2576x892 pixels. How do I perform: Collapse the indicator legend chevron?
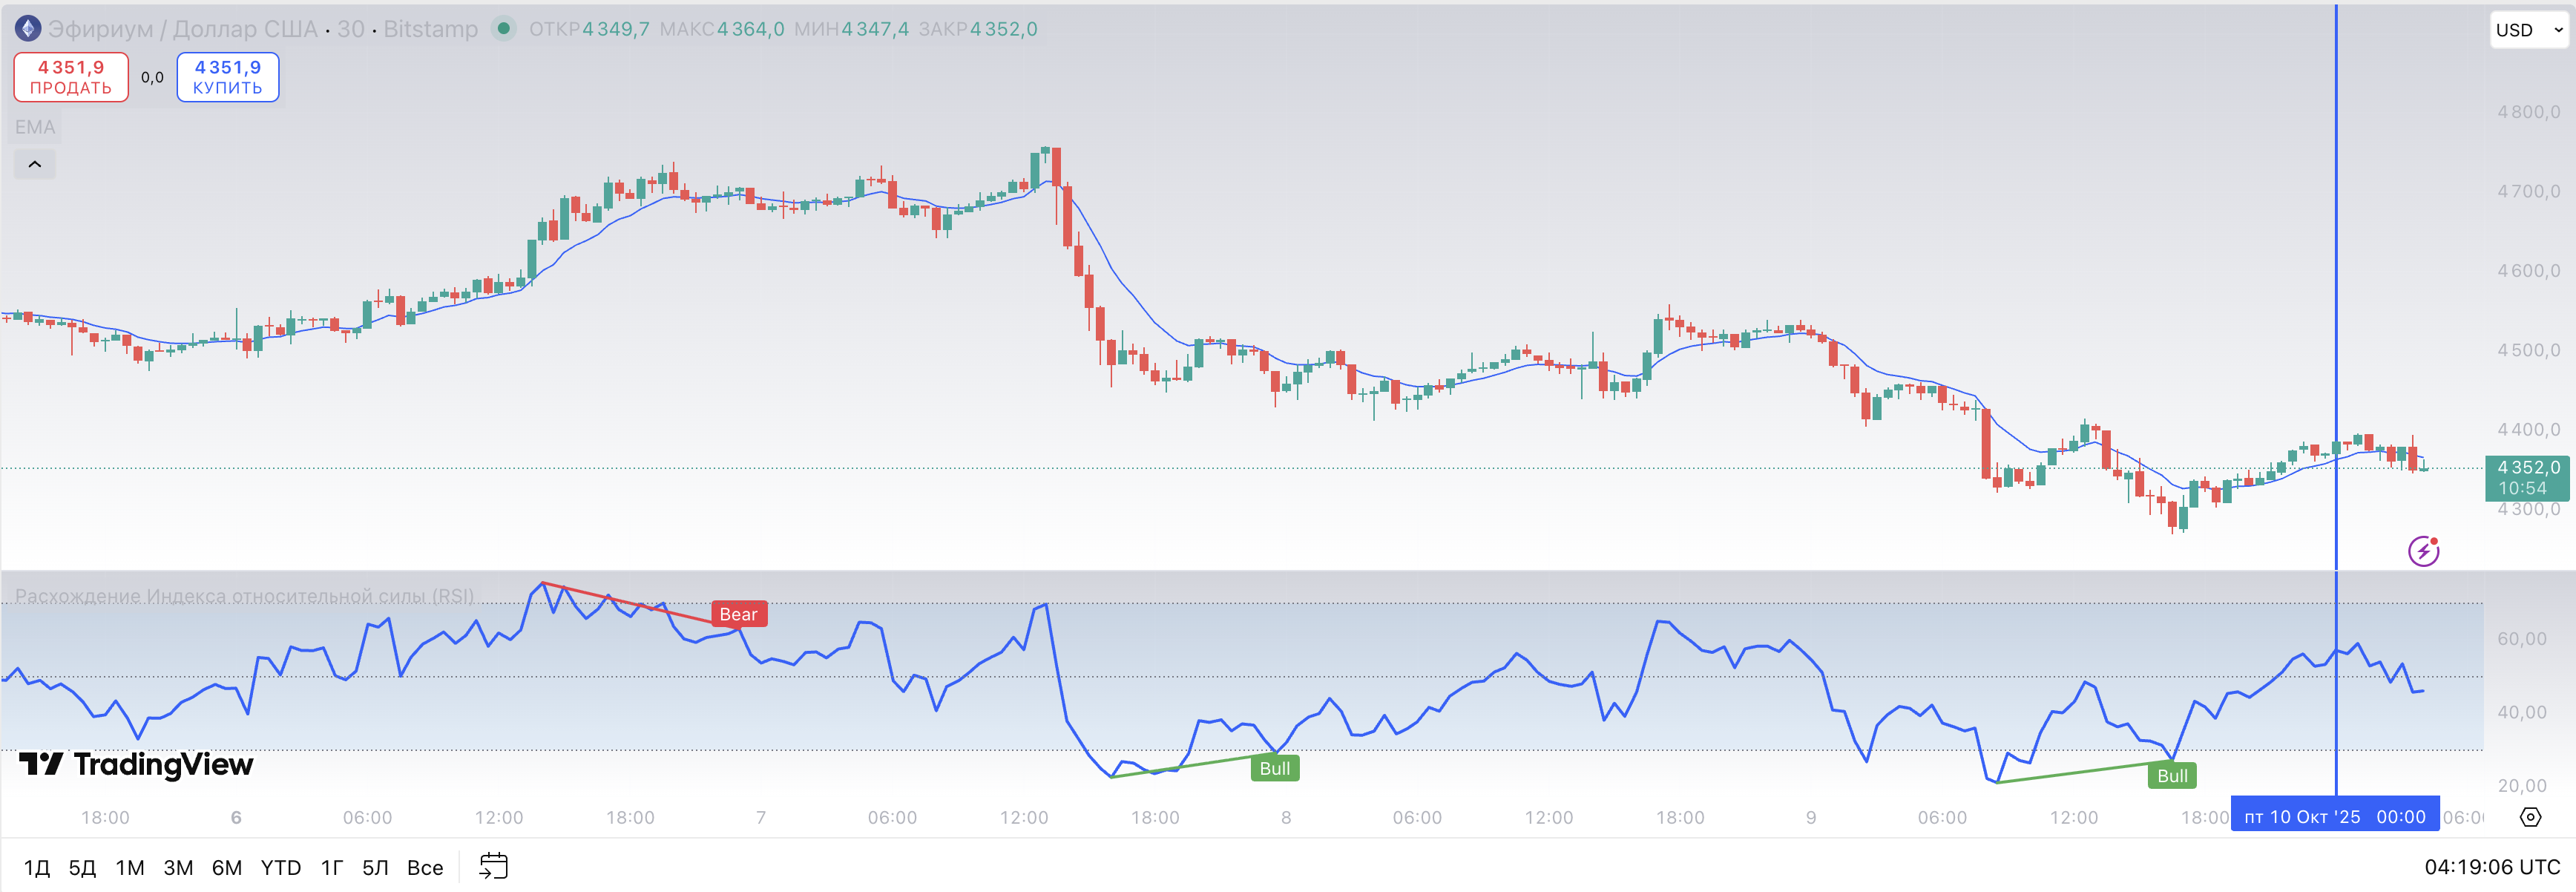click(35, 164)
